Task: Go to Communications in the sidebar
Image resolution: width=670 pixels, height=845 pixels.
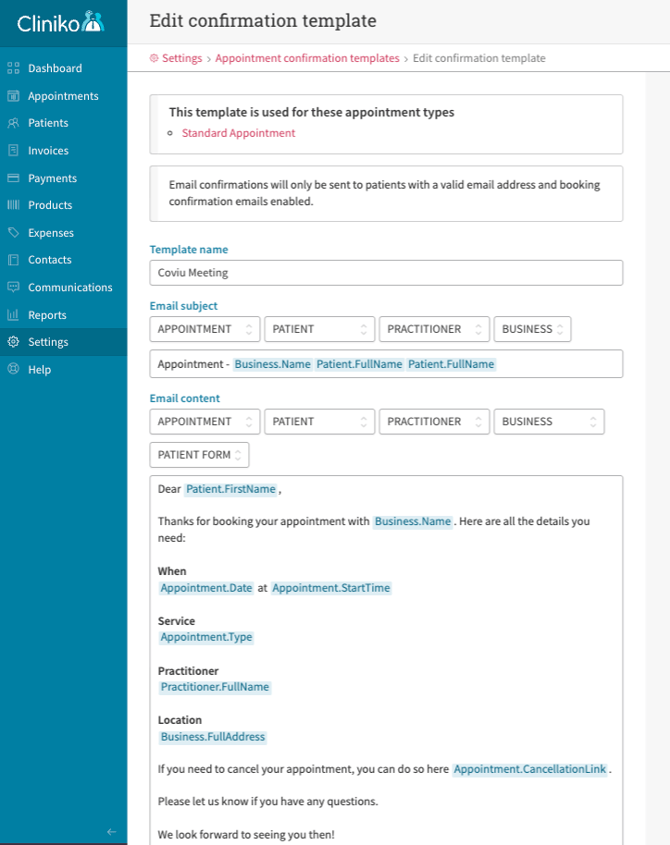Action: [70, 287]
